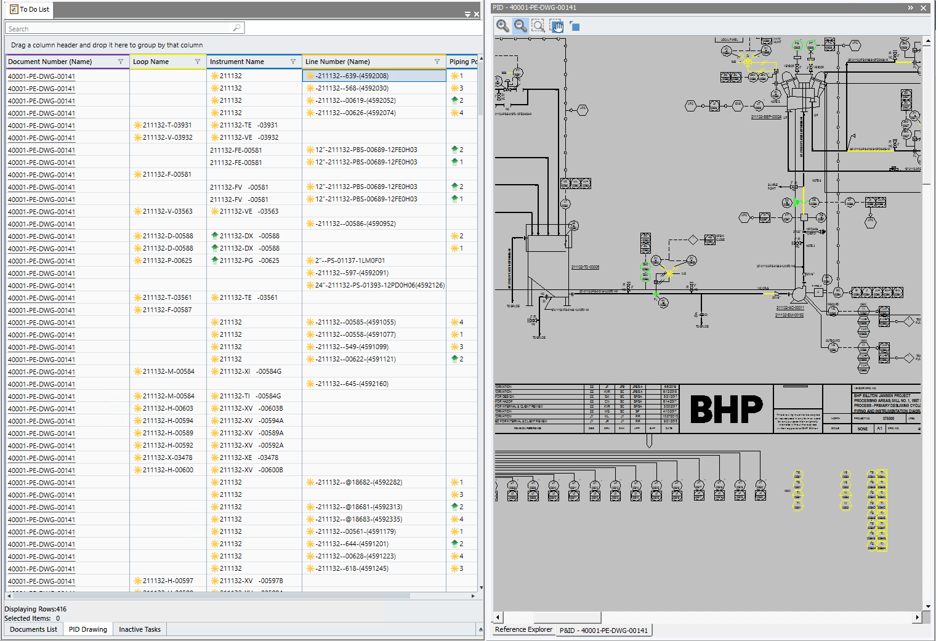Switch to the Documents List tab
Image resolution: width=938 pixels, height=641 pixels.
click(33, 630)
